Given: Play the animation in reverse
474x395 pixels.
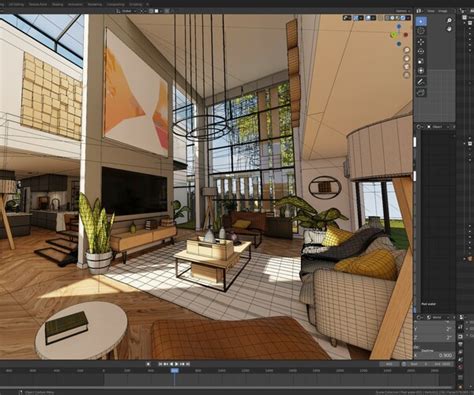Looking at the screenshot, I should [171, 364].
